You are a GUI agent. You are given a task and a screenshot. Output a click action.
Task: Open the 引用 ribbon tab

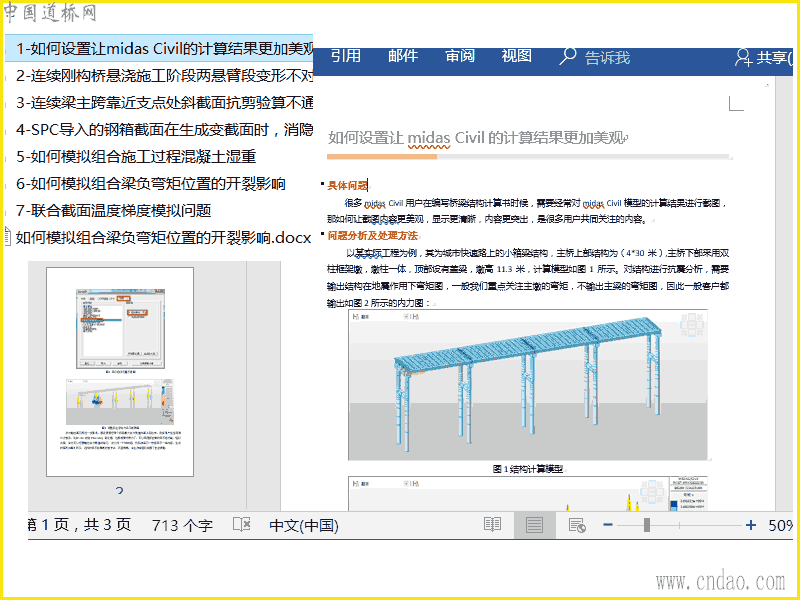(x=346, y=56)
